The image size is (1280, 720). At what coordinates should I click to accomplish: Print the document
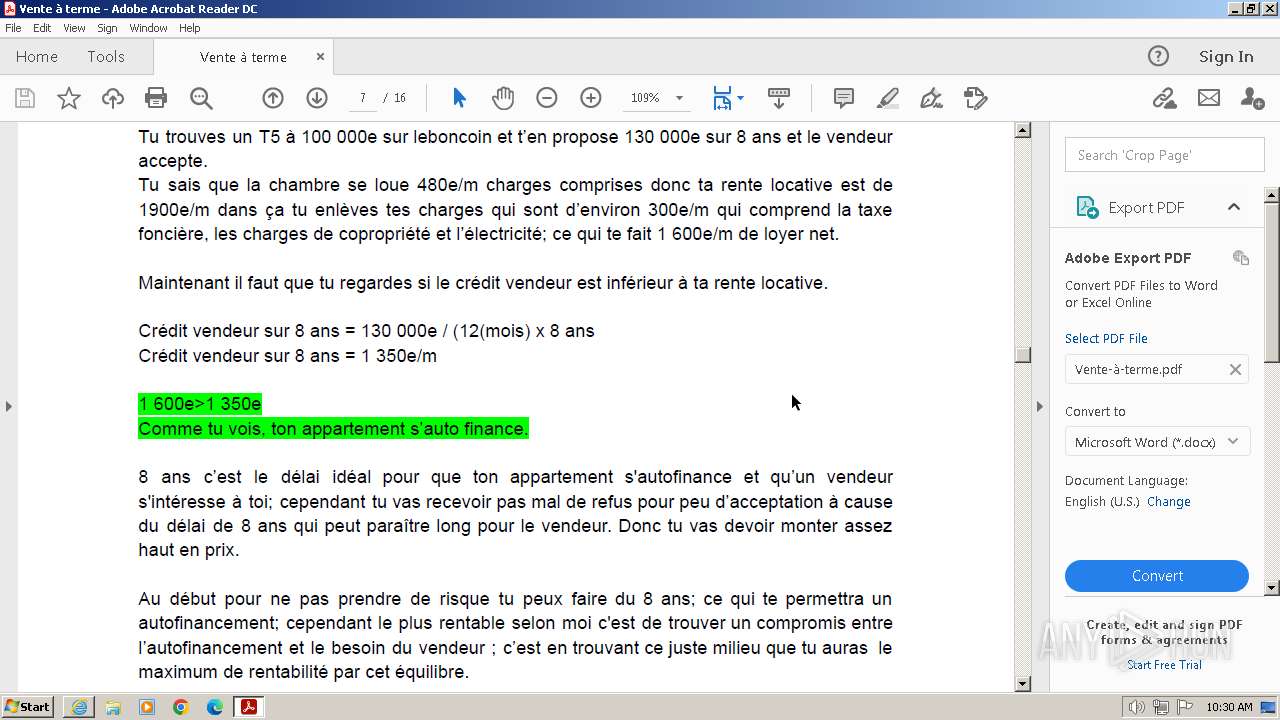(x=156, y=98)
